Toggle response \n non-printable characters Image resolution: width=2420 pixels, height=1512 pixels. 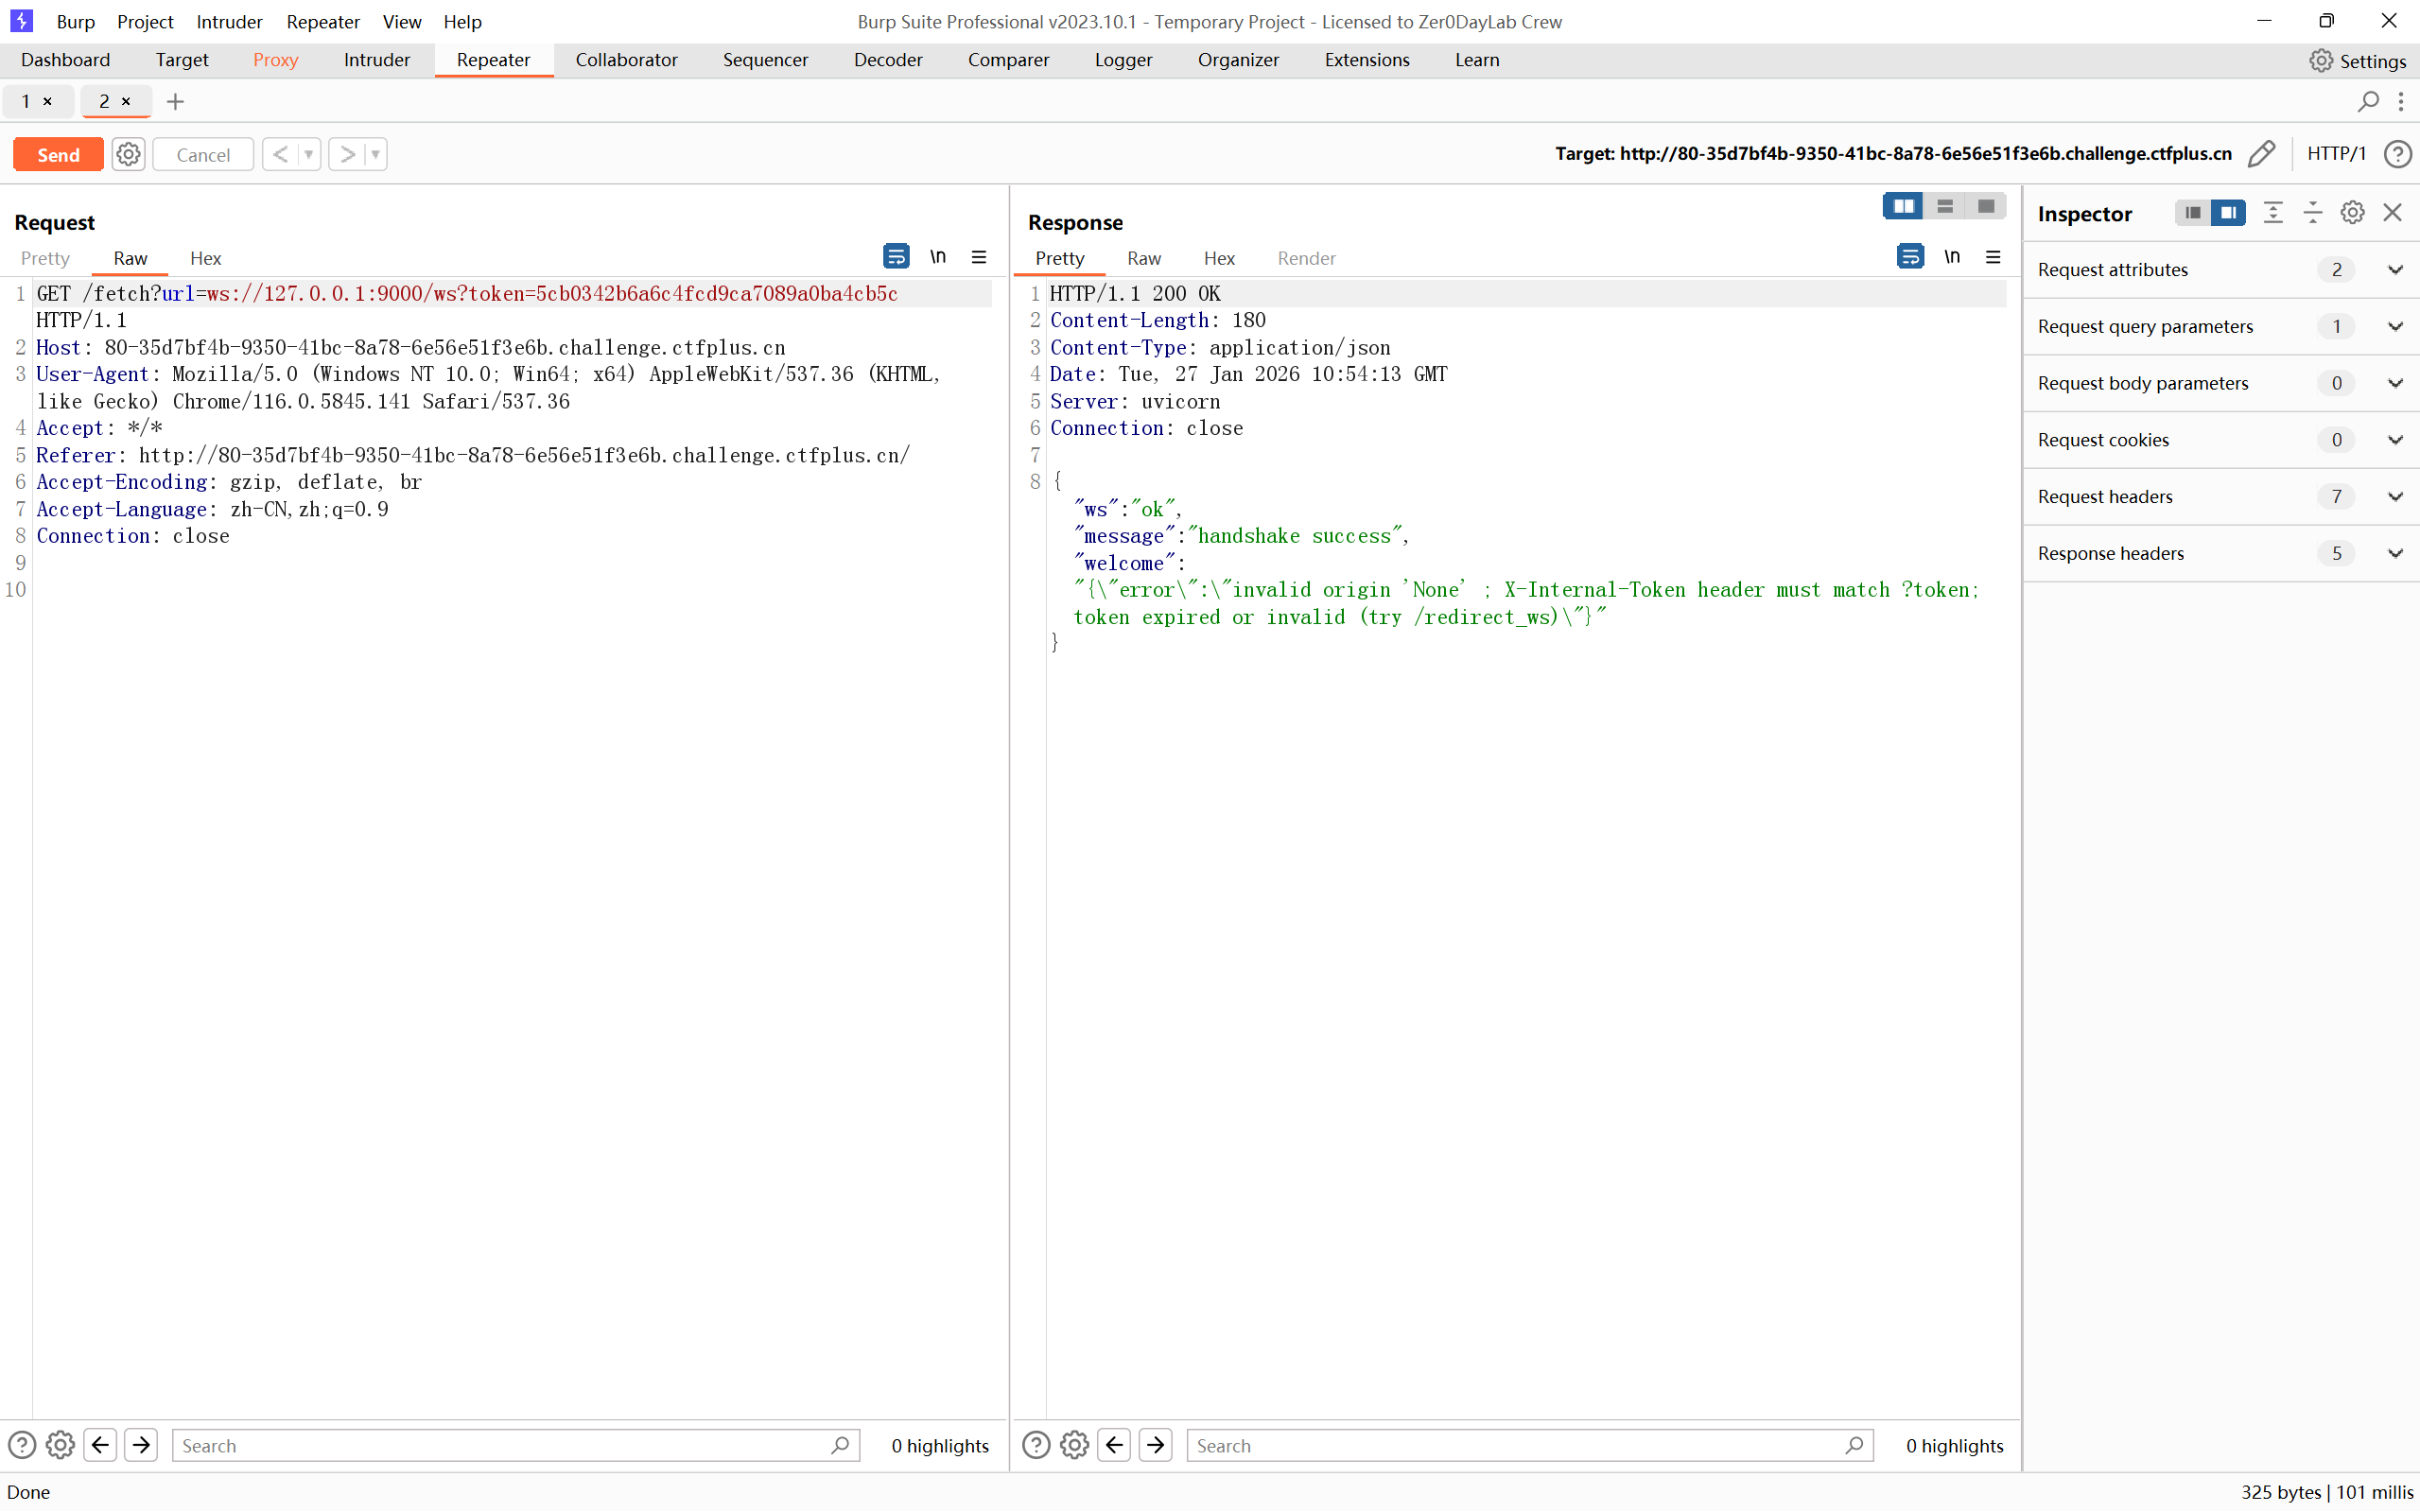pyautogui.click(x=1952, y=257)
